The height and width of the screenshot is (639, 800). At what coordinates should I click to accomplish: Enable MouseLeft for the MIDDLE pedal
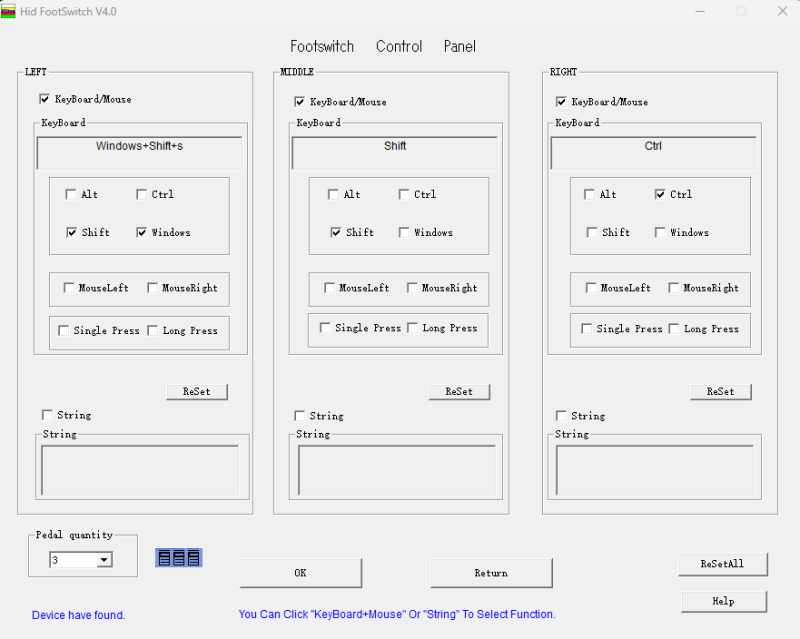coord(329,288)
